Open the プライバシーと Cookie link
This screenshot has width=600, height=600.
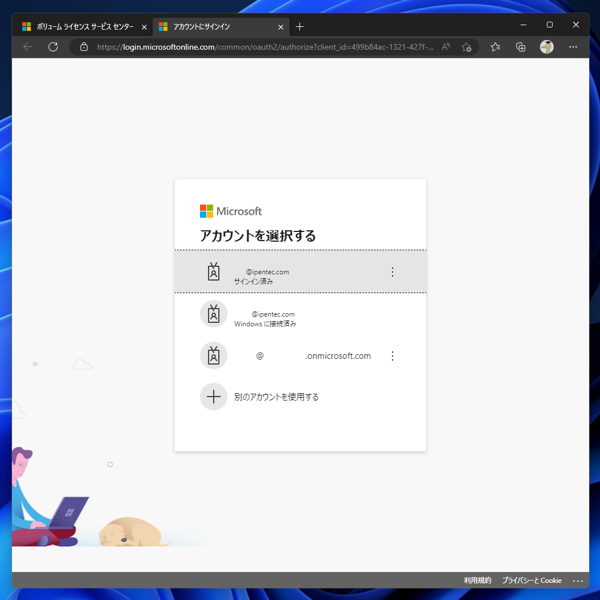point(532,580)
